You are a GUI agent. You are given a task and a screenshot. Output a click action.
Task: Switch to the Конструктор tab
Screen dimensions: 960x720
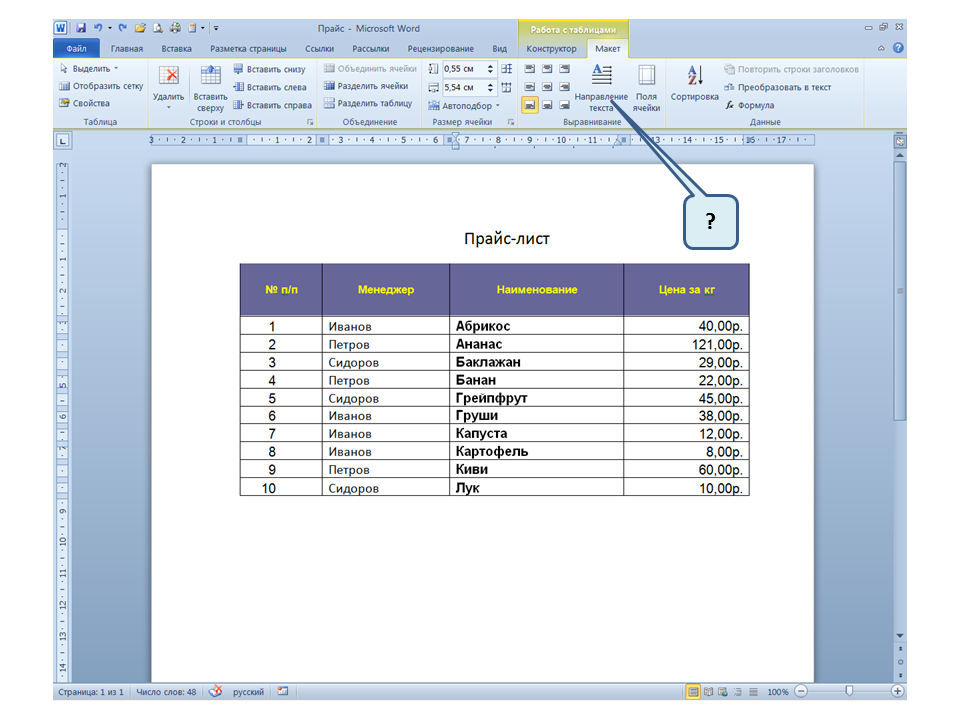pyautogui.click(x=551, y=48)
